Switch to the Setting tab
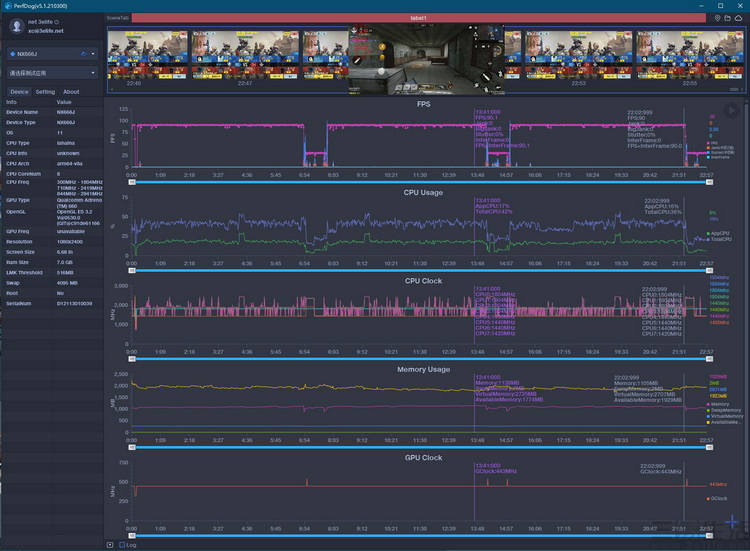 click(x=45, y=92)
